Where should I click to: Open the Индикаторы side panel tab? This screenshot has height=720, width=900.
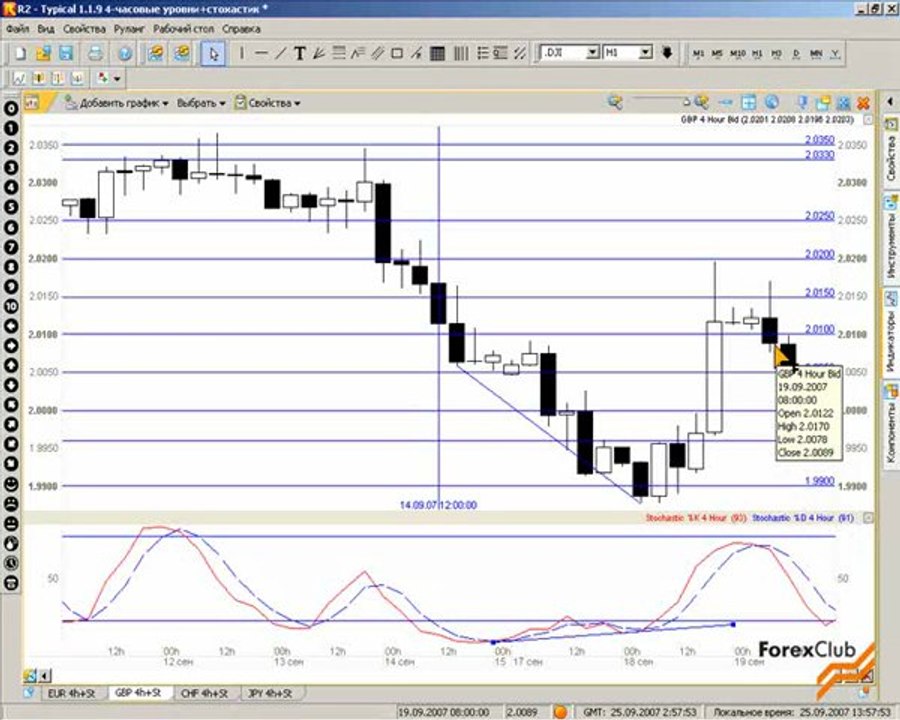(891, 334)
